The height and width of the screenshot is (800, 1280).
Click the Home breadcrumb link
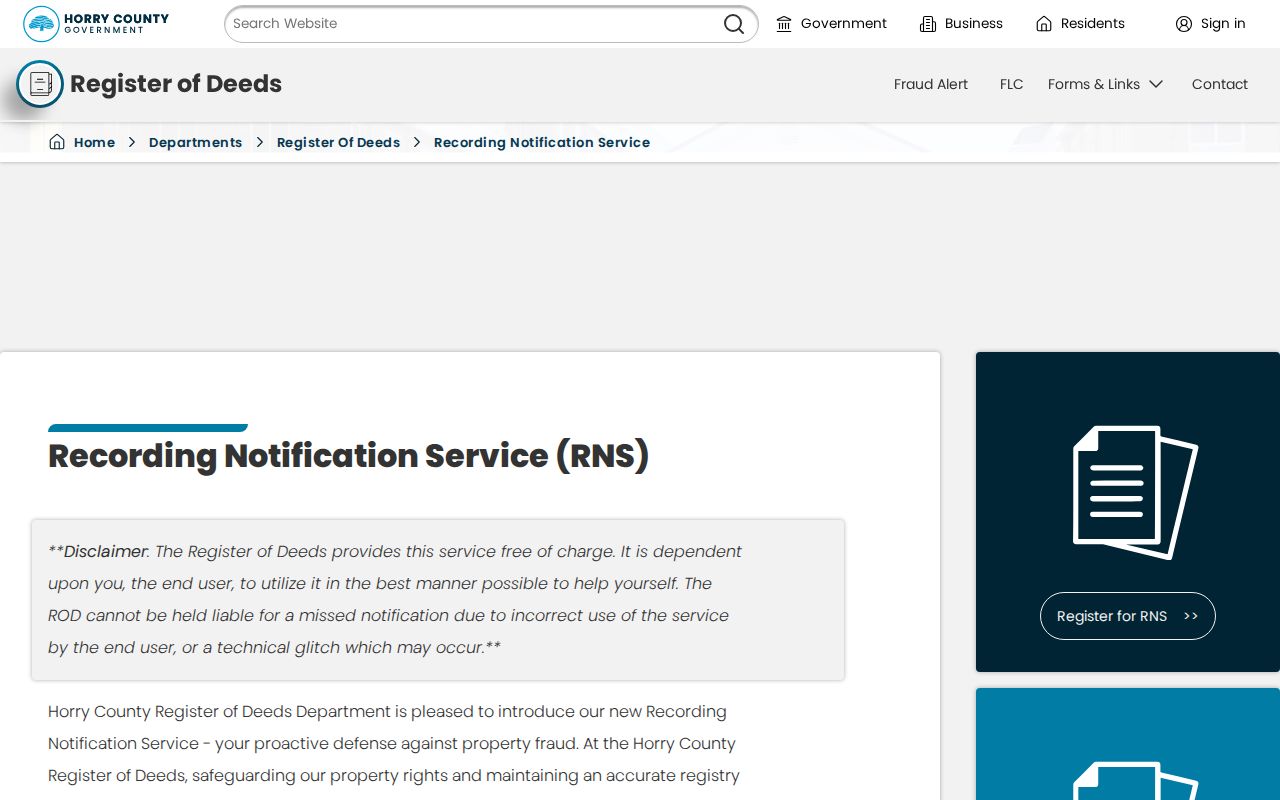tap(94, 142)
